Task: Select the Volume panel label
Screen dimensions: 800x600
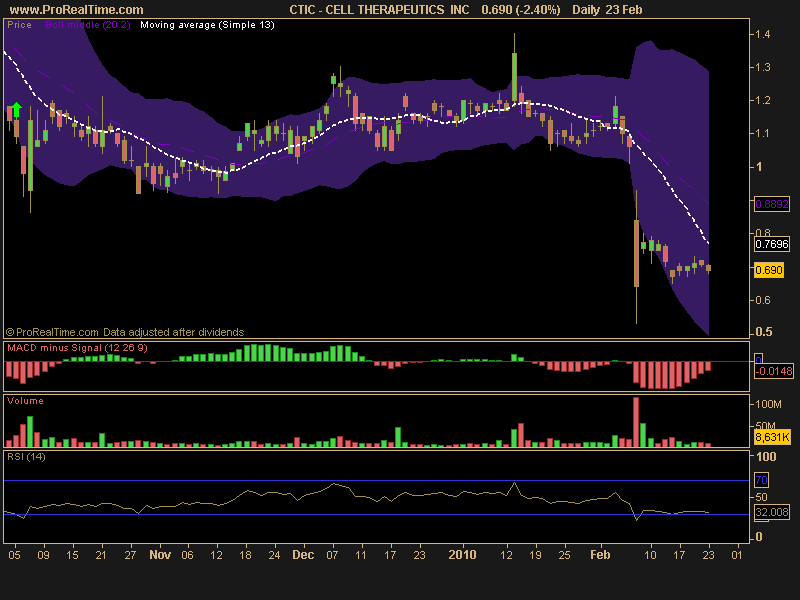Action: point(25,401)
